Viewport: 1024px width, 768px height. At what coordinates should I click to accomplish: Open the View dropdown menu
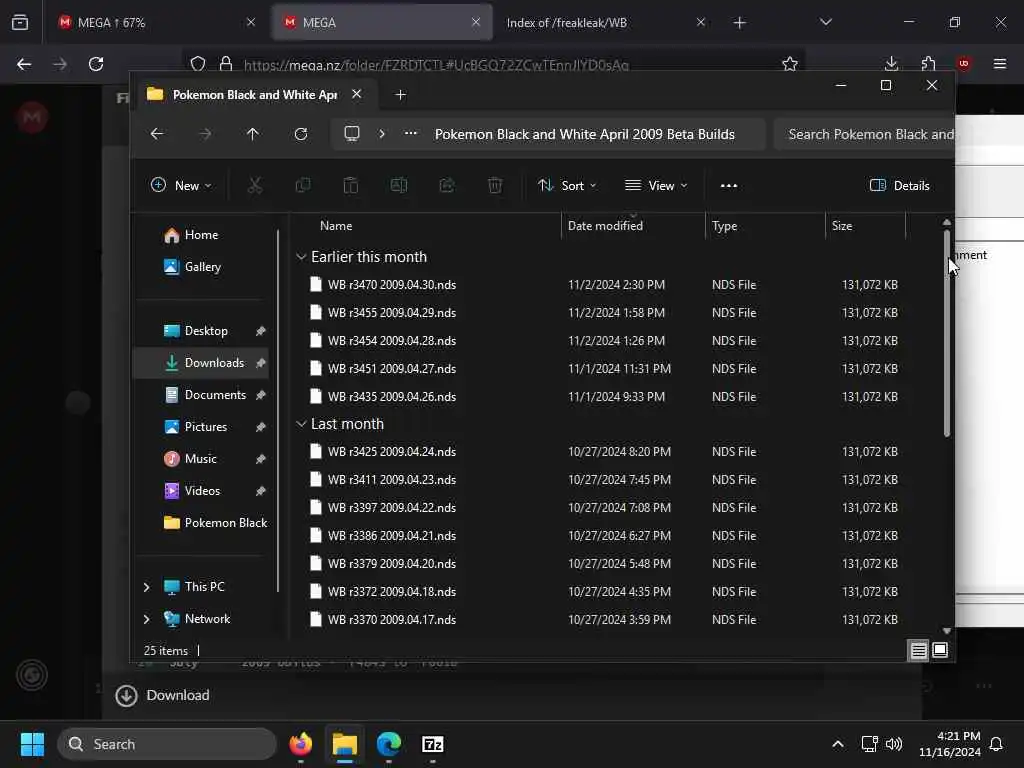(656, 185)
